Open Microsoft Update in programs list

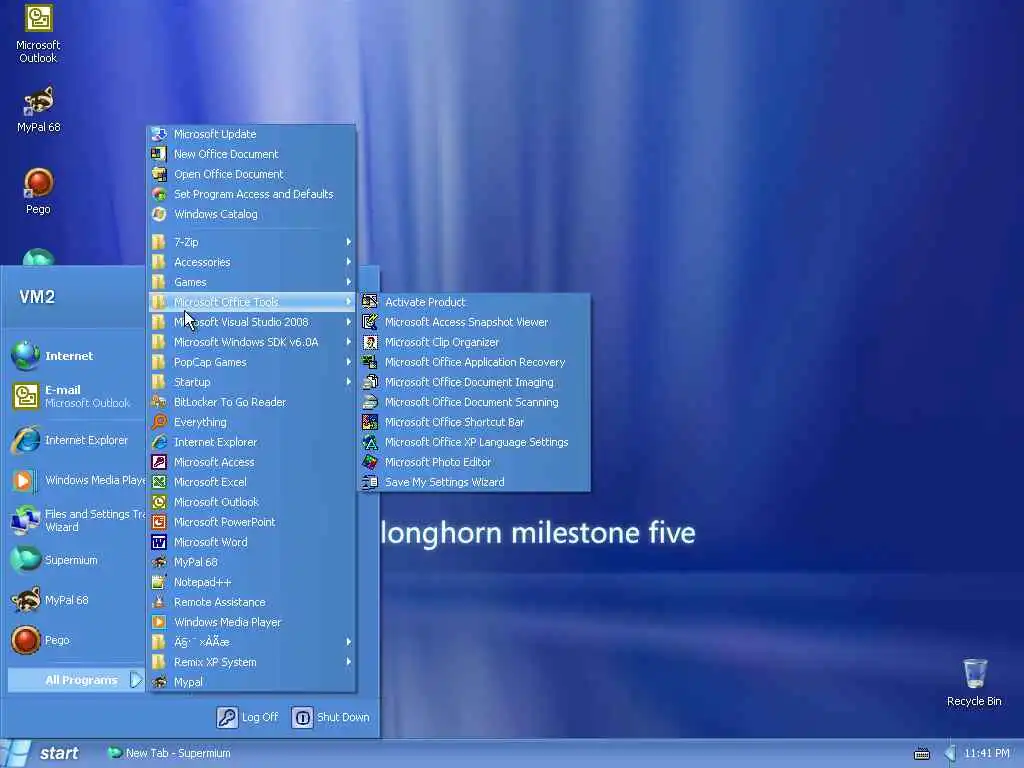(x=252, y=134)
